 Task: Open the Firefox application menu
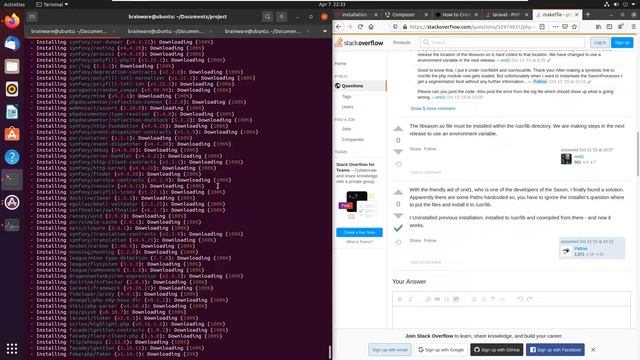click(633, 27)
